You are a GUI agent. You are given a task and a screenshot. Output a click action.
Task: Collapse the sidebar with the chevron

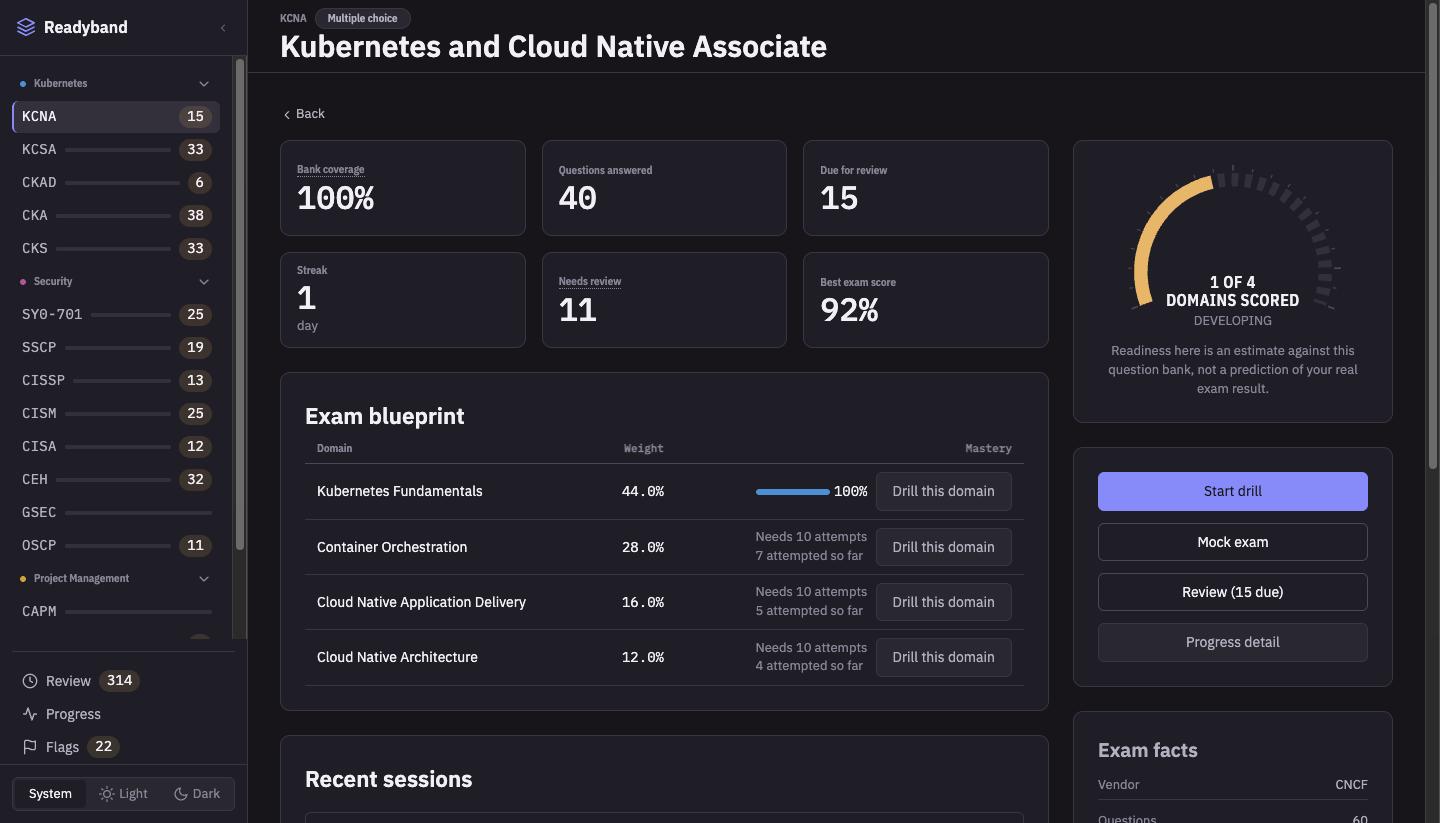click(x=223, y=28)
